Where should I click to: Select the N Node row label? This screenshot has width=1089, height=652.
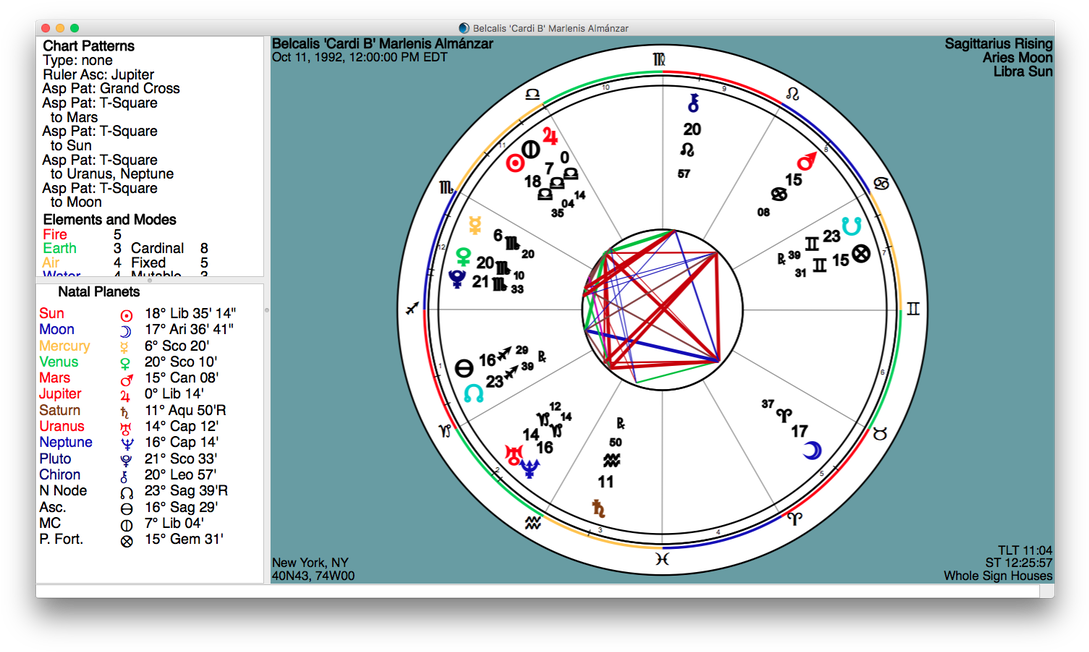tap(63, 491)
